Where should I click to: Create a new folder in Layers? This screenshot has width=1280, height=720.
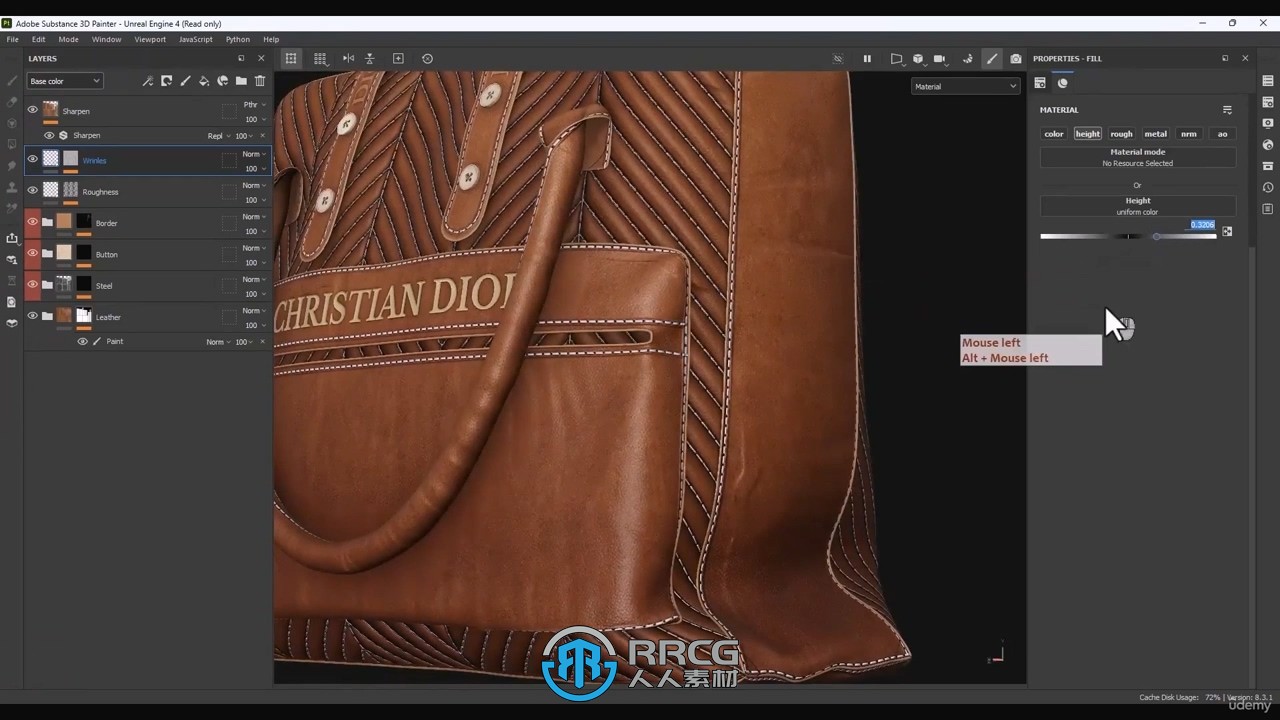coord(241,81)
